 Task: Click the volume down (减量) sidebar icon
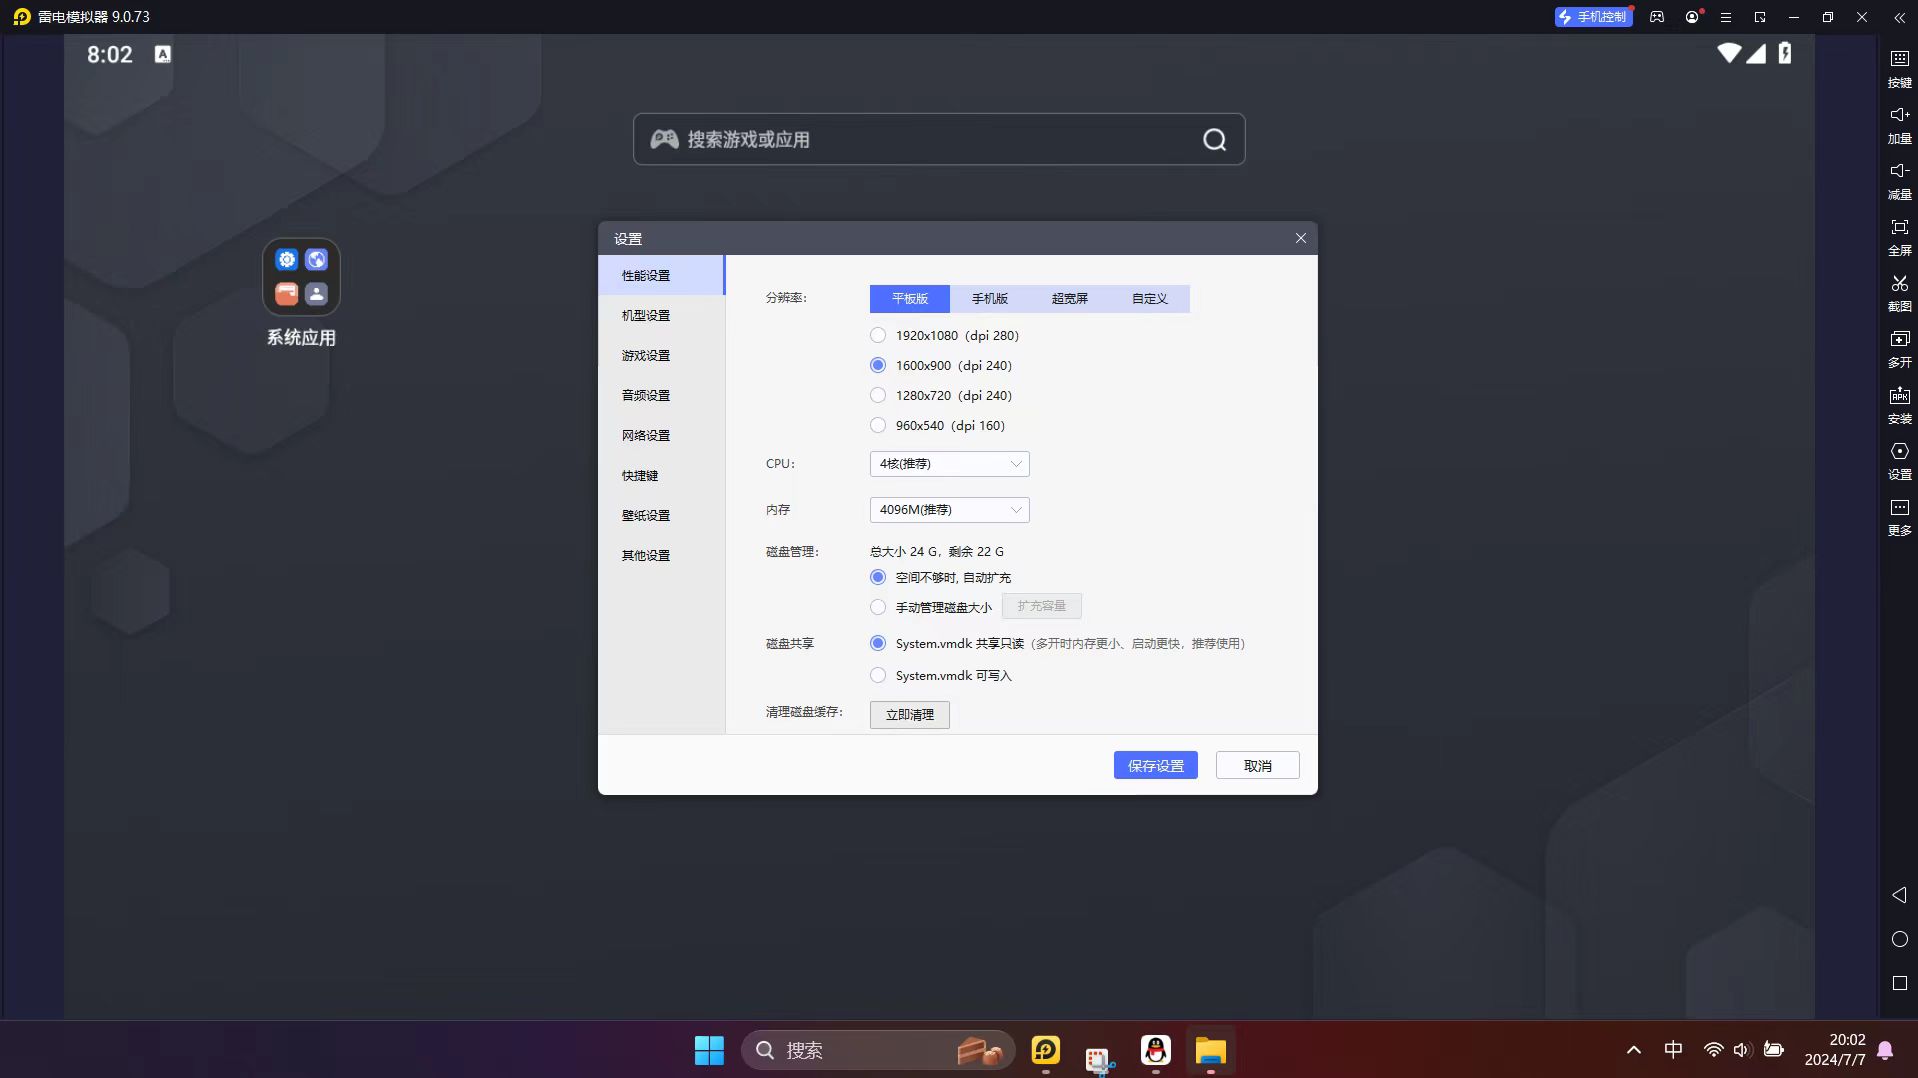(1899, 172)
